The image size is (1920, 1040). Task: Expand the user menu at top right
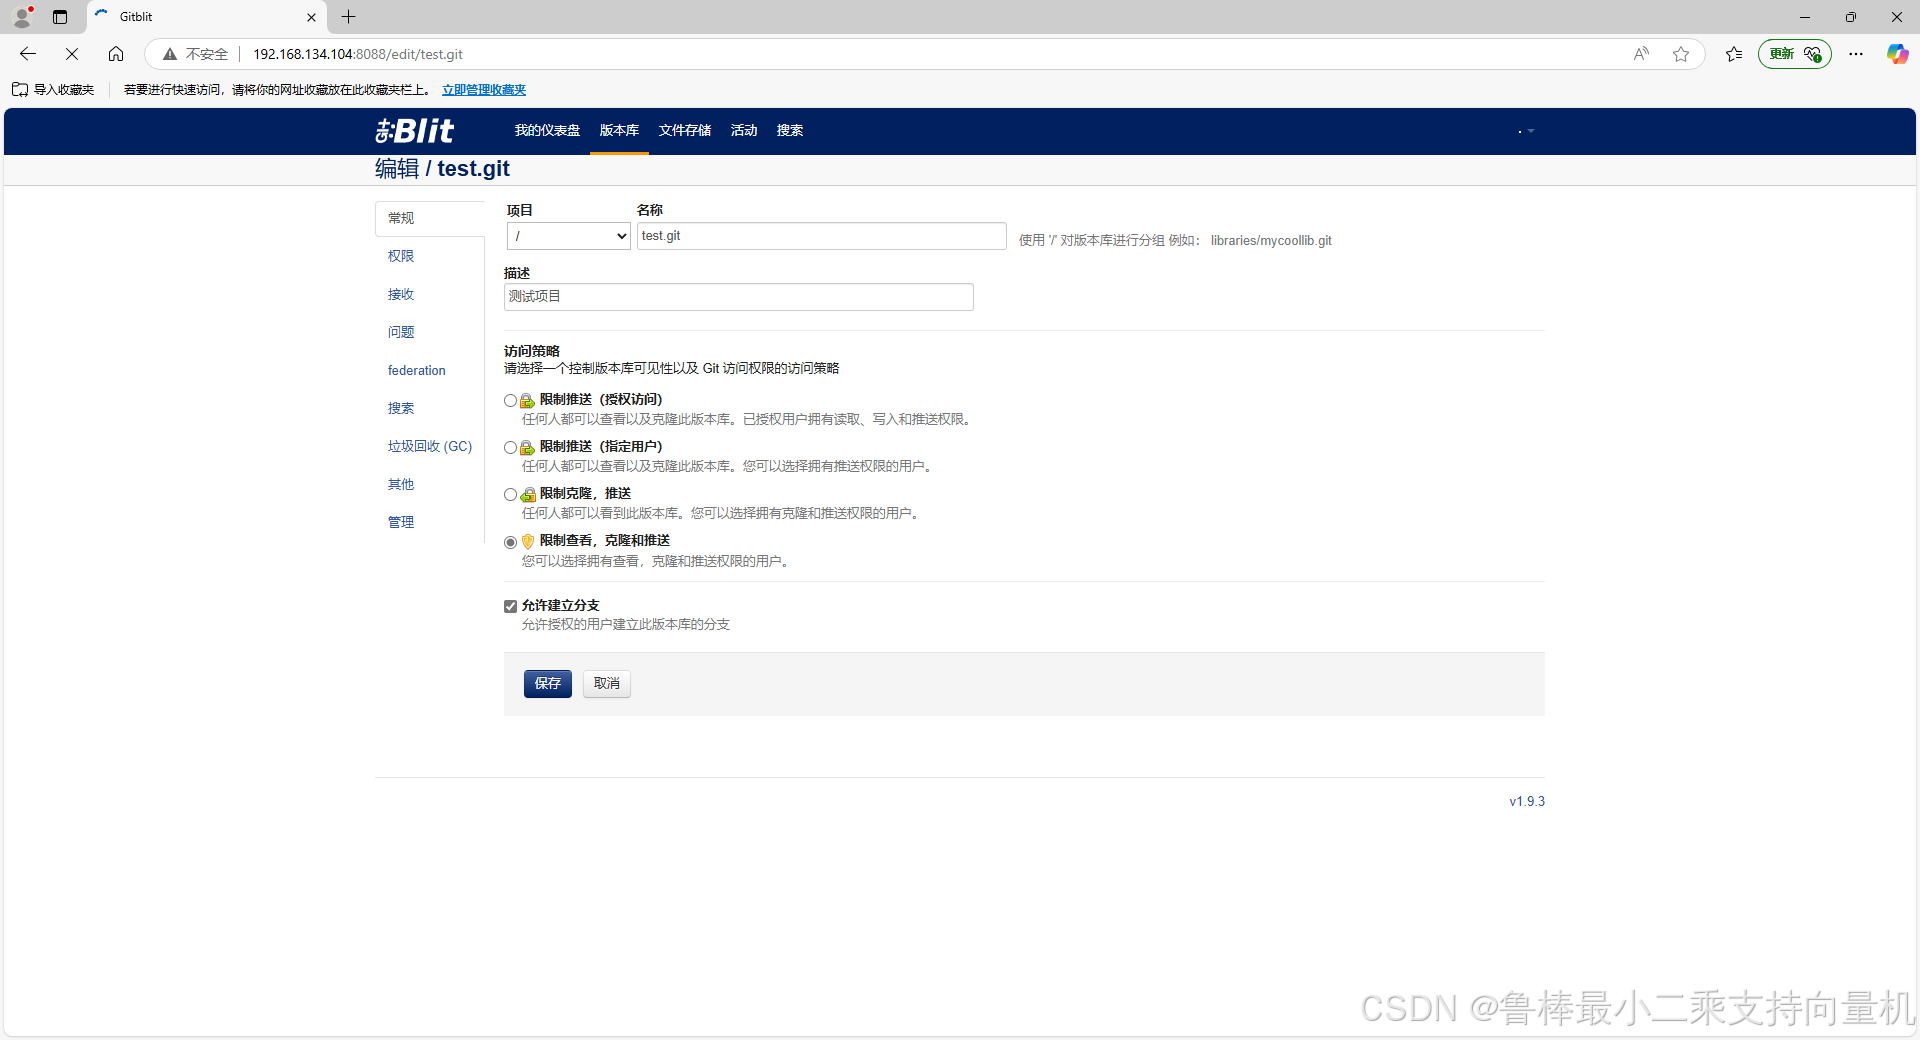(x=1524, y=131)
